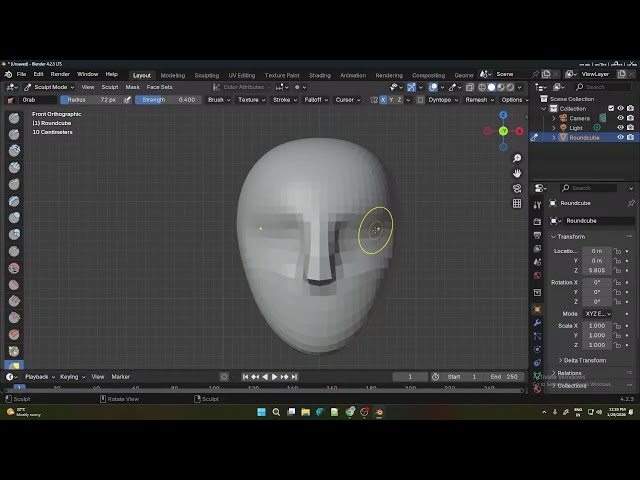Open the Remesh dropdown

(480, 100)
